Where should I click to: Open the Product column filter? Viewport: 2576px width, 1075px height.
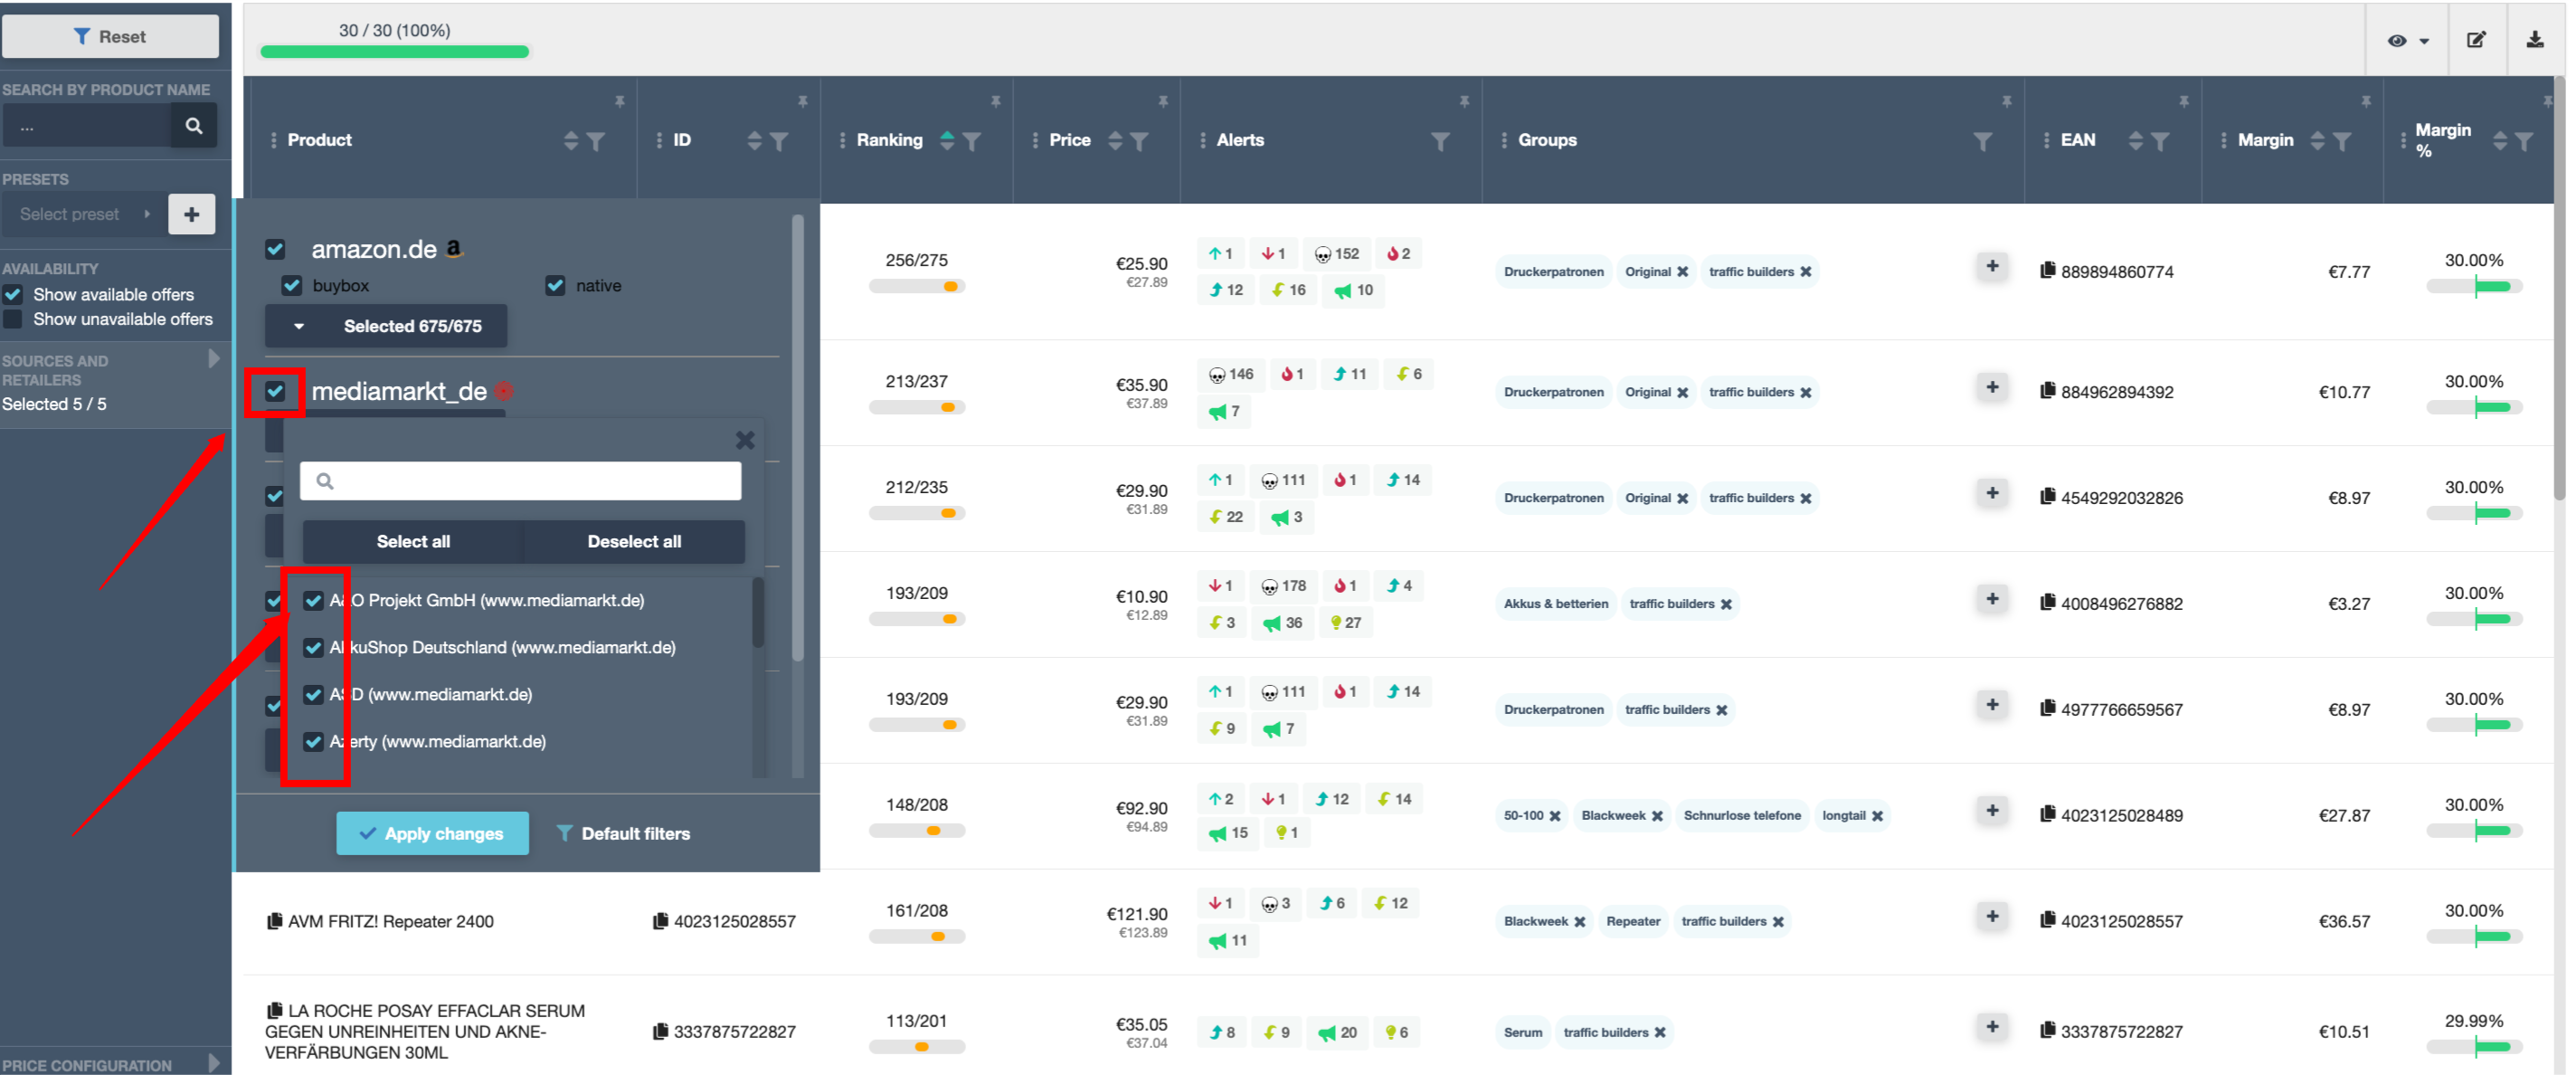[x=596, y=141]
